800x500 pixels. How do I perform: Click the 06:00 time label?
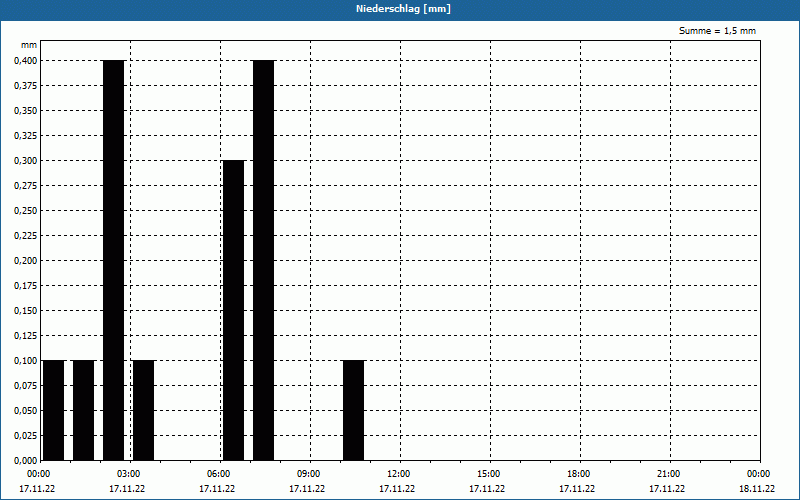click(218, 474)
